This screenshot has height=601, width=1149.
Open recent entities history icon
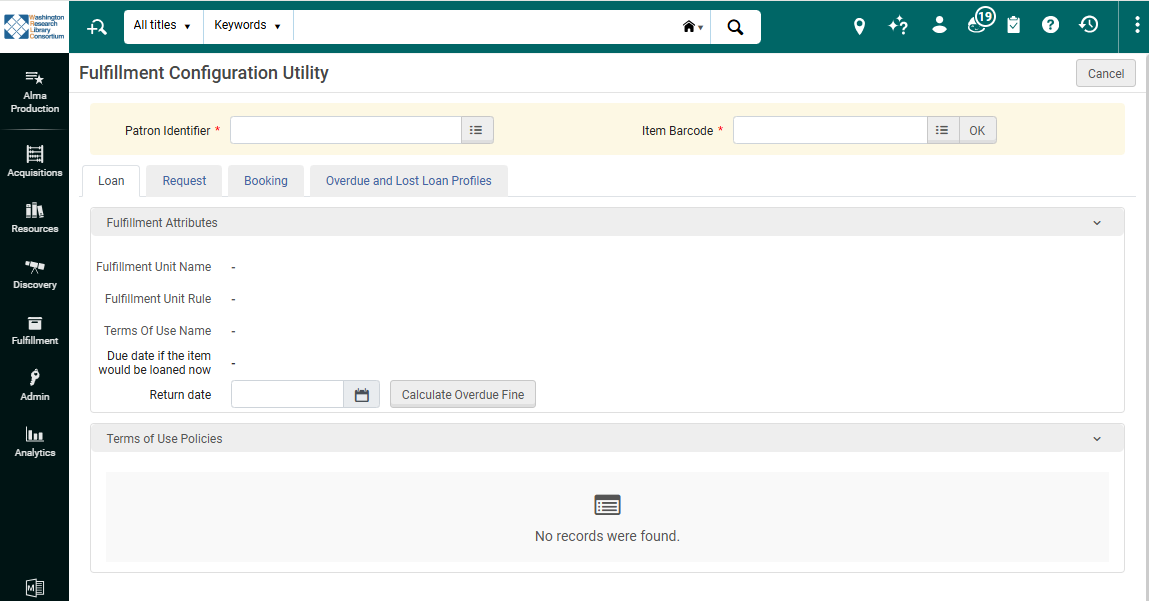click(1089, 25)
